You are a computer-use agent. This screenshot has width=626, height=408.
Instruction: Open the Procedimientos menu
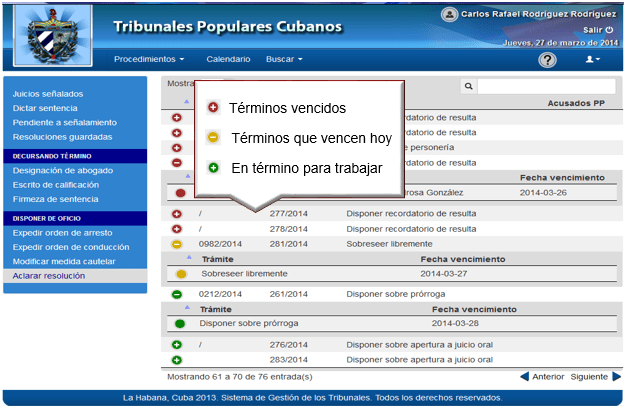pos(149,60)
